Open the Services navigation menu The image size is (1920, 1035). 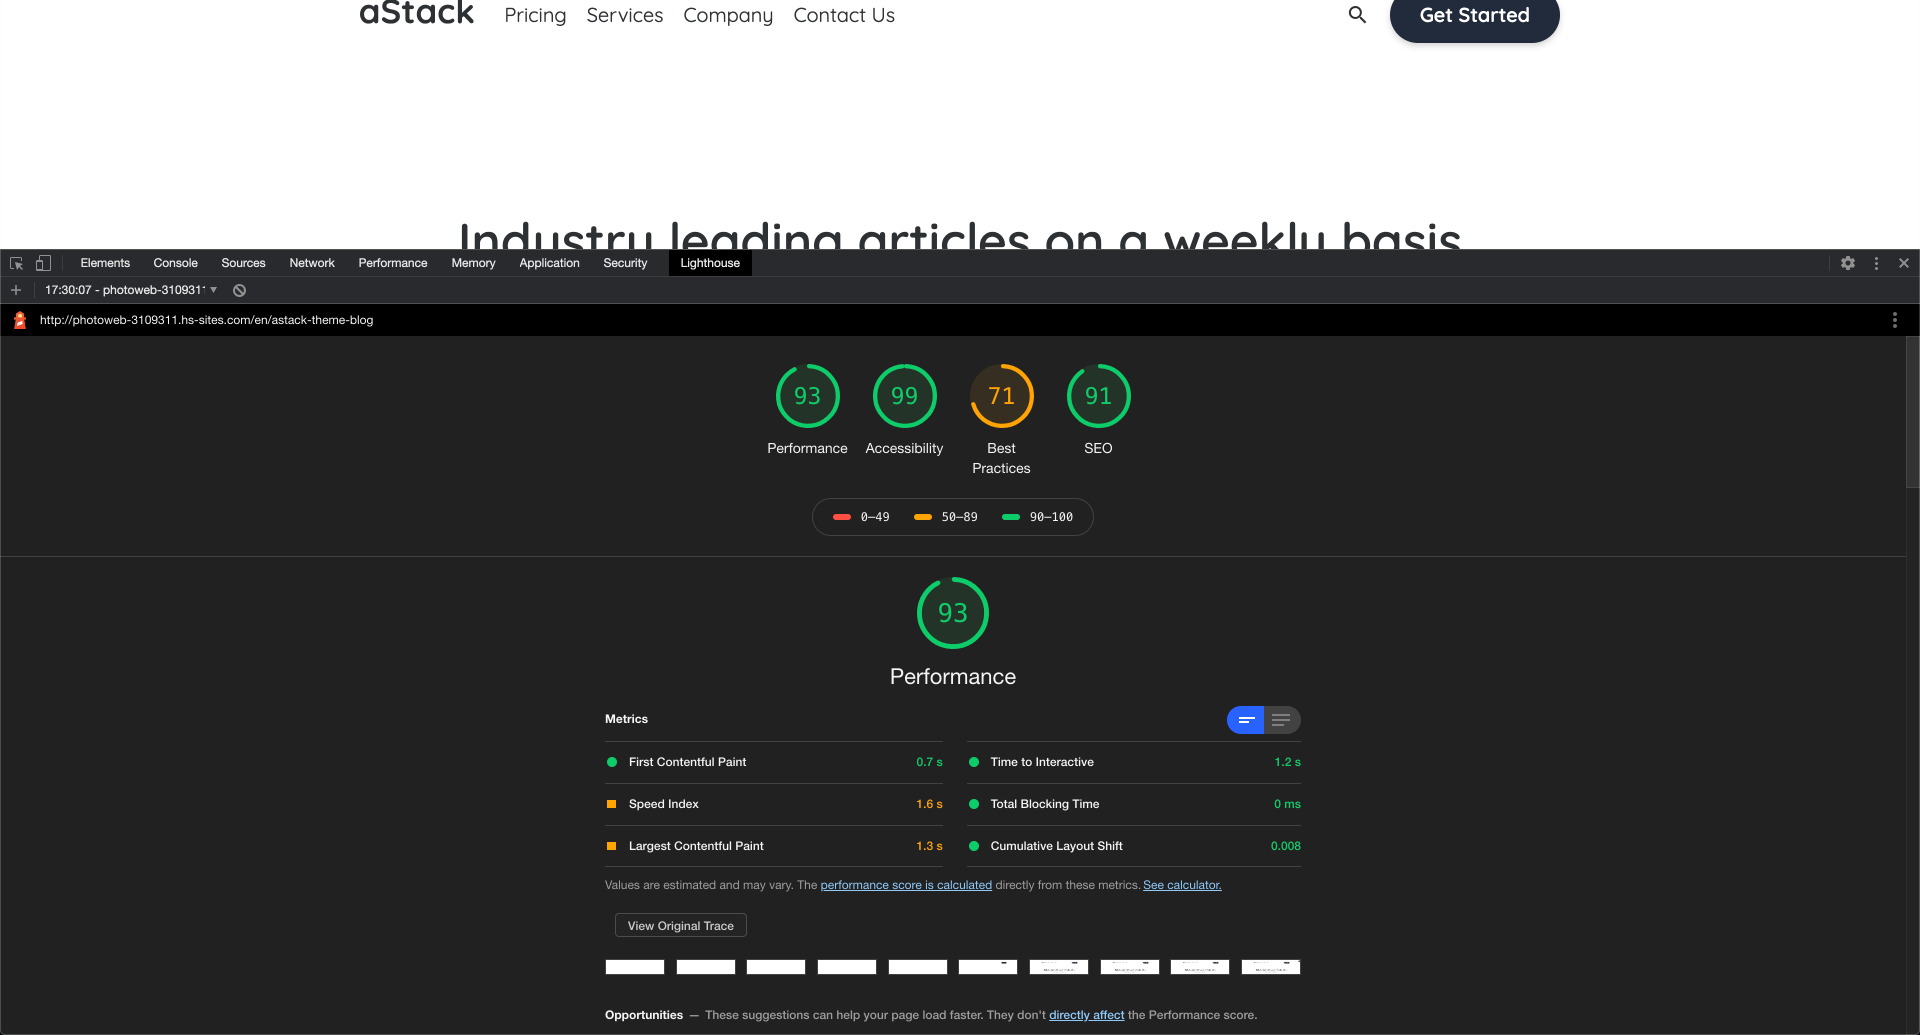pyautogui.click(x=624, y=16)
